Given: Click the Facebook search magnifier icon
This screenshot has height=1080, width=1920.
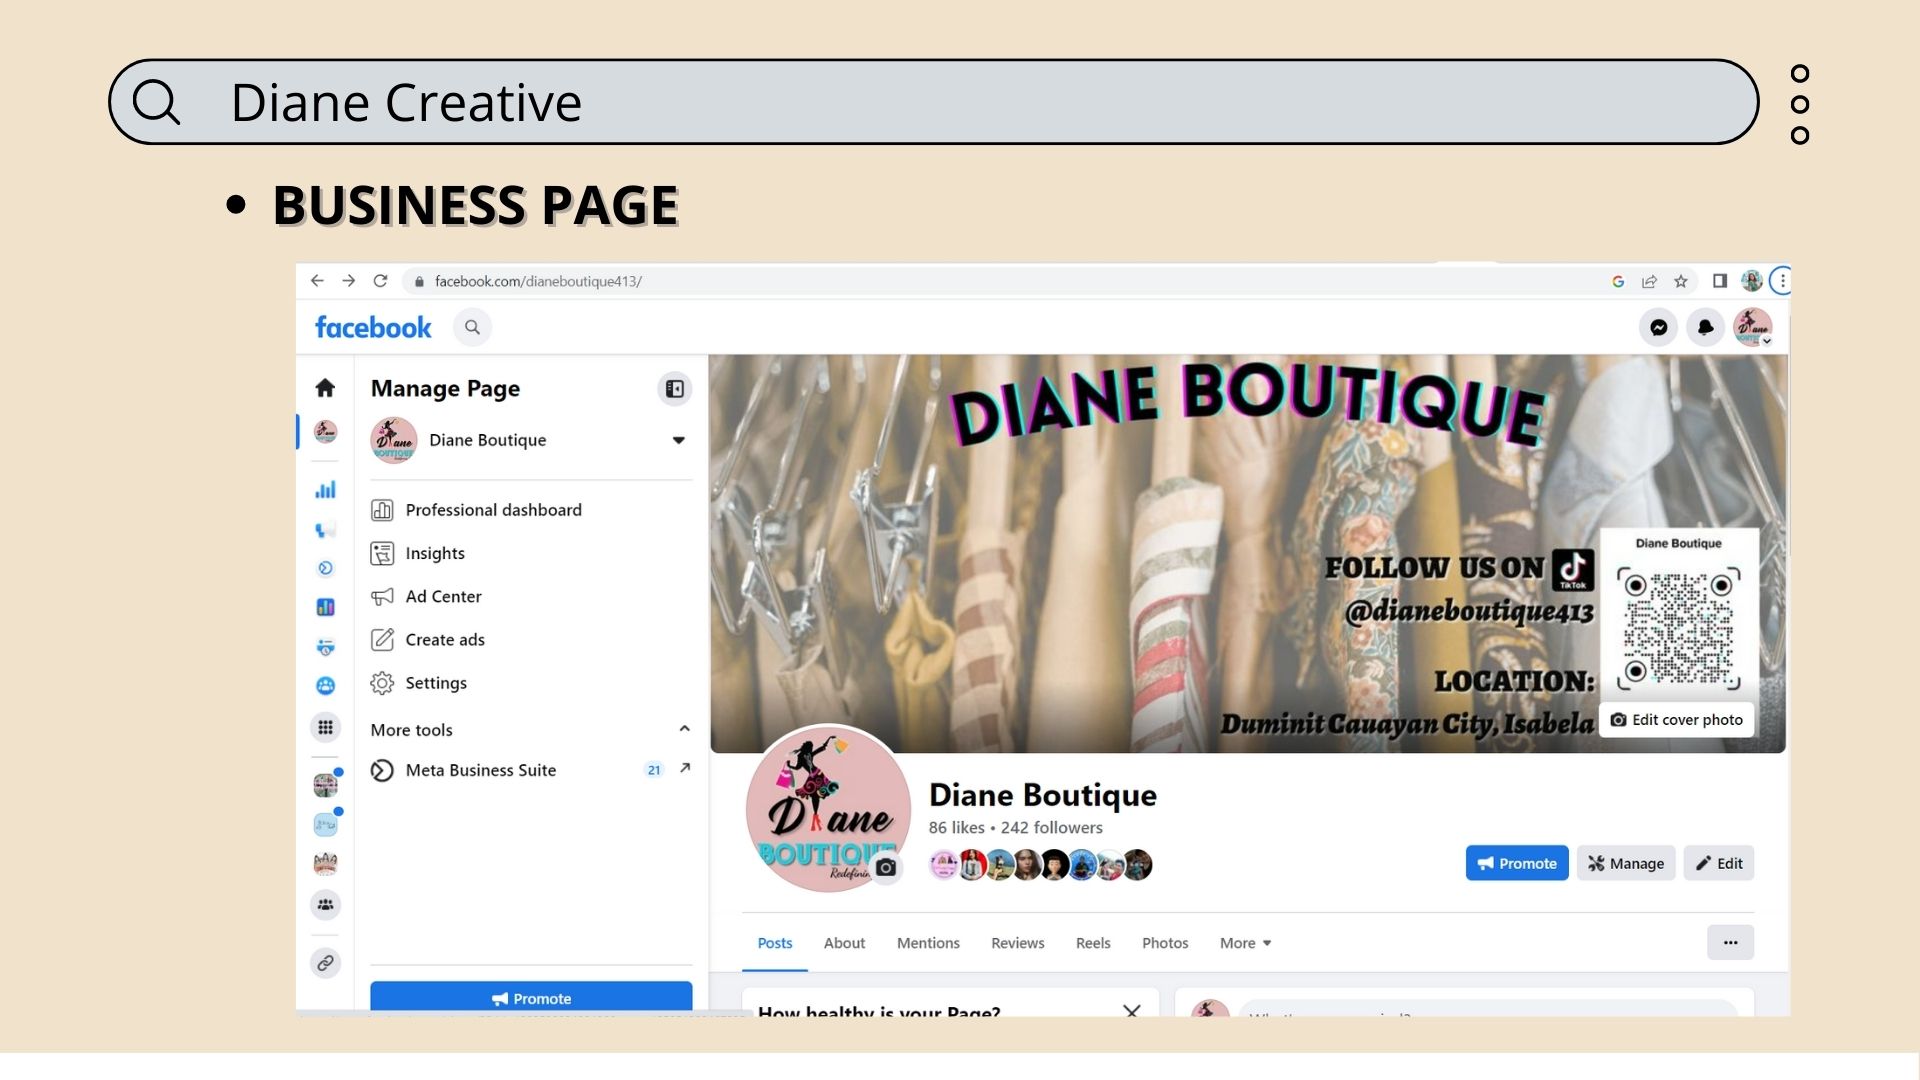Looking at the screenshot, I should [x=472, y=327].
